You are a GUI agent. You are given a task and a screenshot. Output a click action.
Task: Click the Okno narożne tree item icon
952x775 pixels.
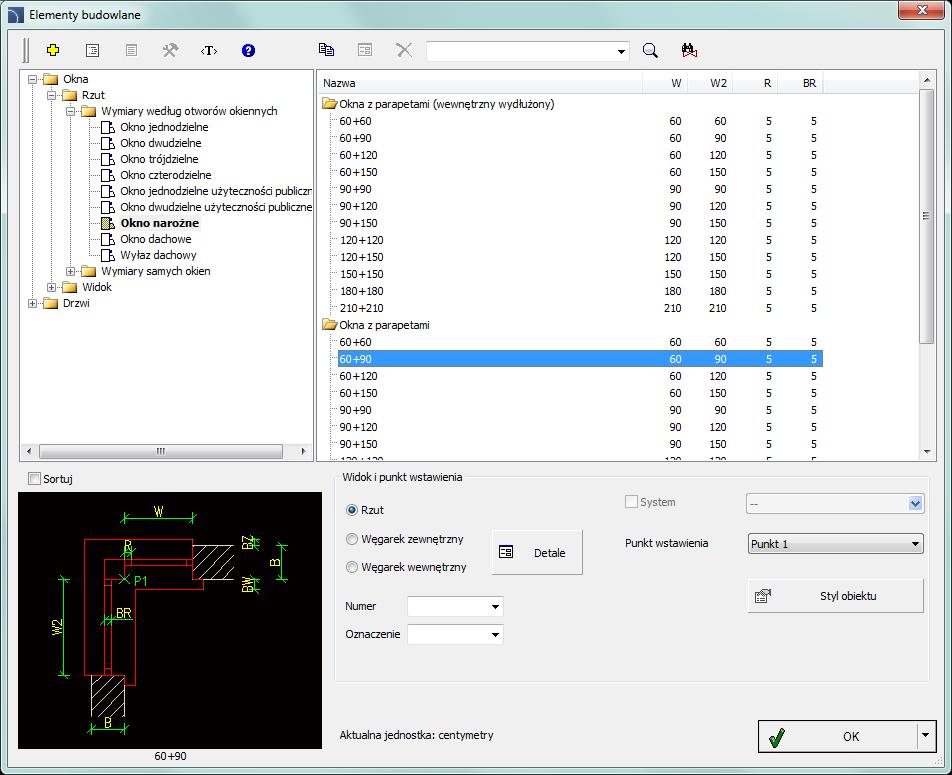[107, 223]
